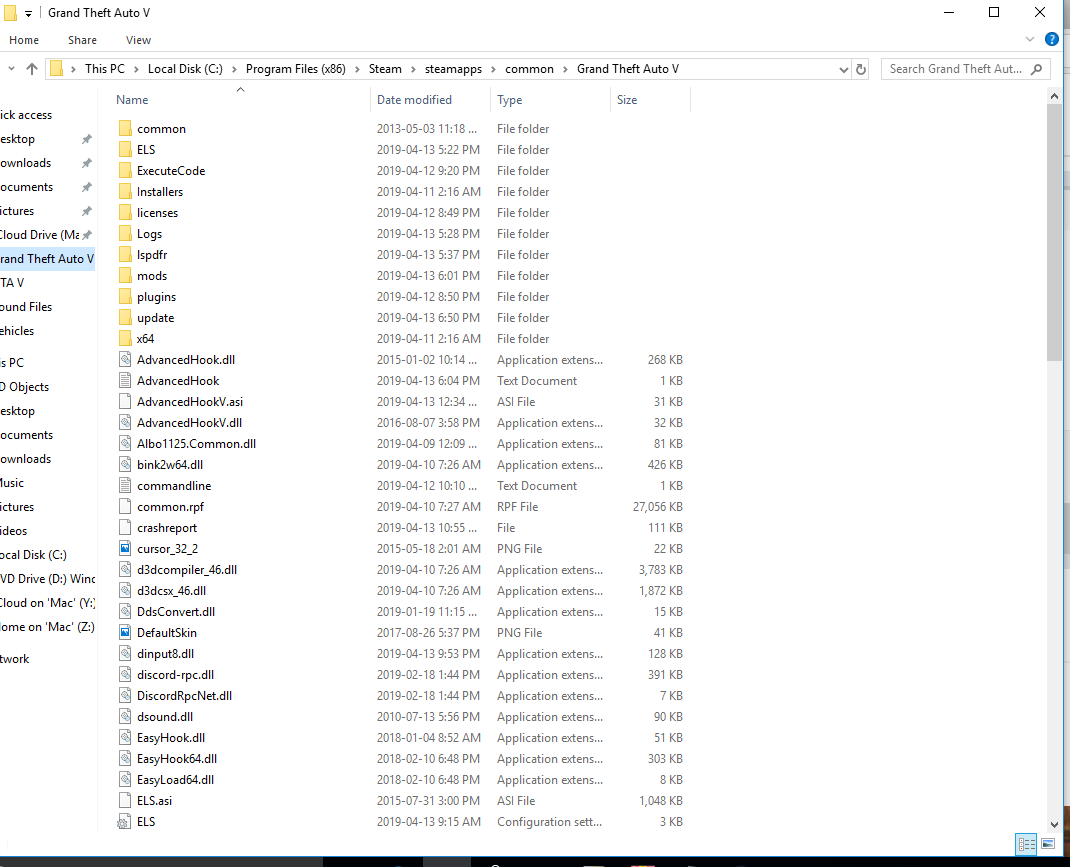Viewport: 1070px width, 867px height.
Task: Click the refresh button beside address bar
Action: point(861,70)
